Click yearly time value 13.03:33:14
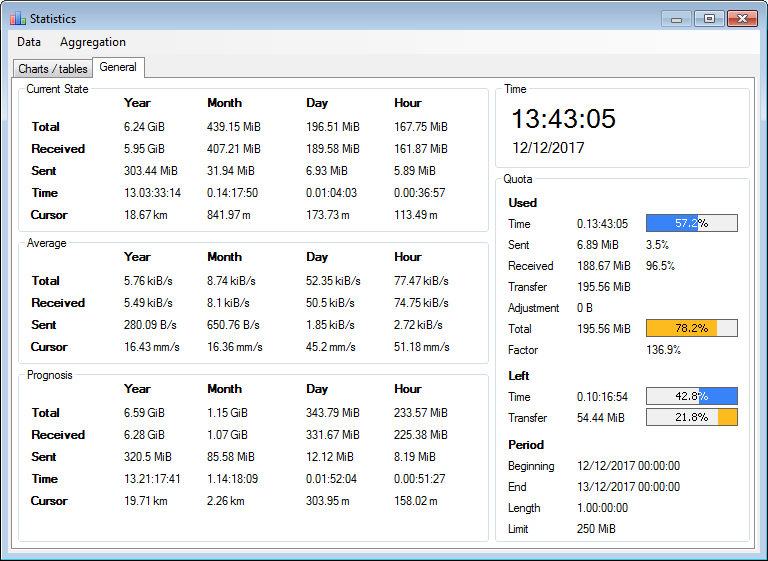 152,193
